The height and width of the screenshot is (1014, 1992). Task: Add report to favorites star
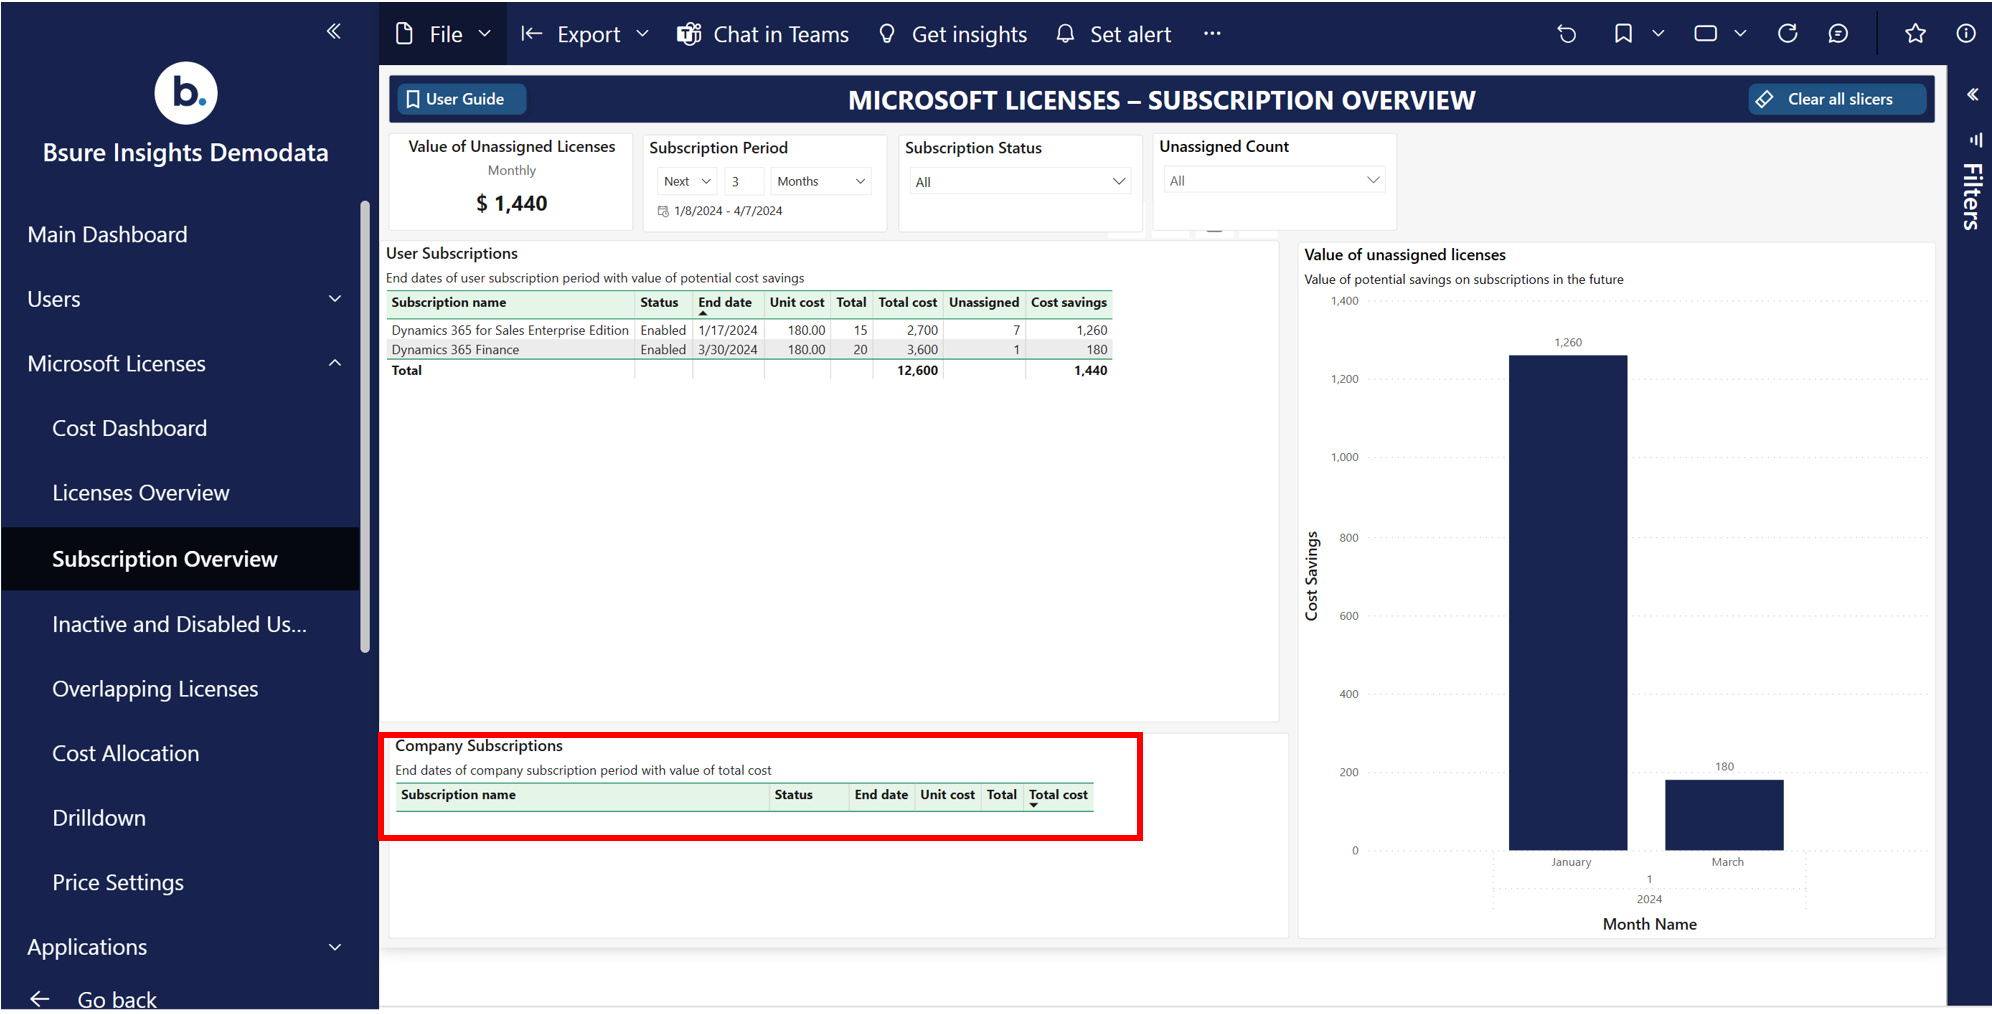1915,34
